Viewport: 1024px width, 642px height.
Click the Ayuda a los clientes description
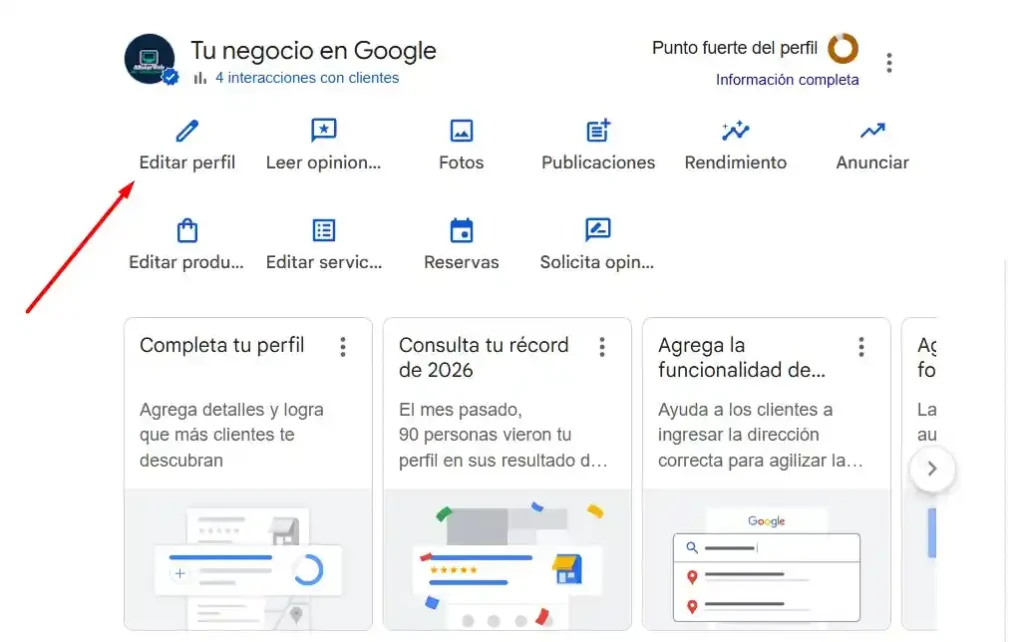point(760,435)
